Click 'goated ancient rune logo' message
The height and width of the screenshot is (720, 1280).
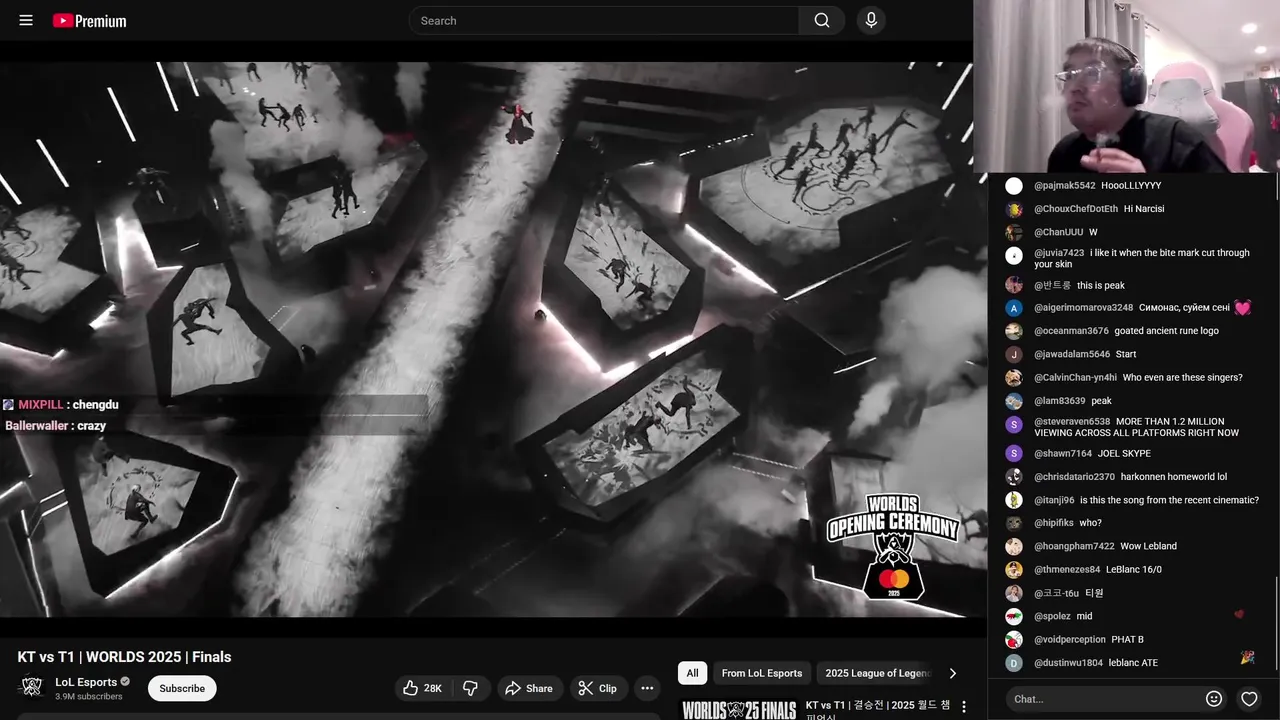1166,331
